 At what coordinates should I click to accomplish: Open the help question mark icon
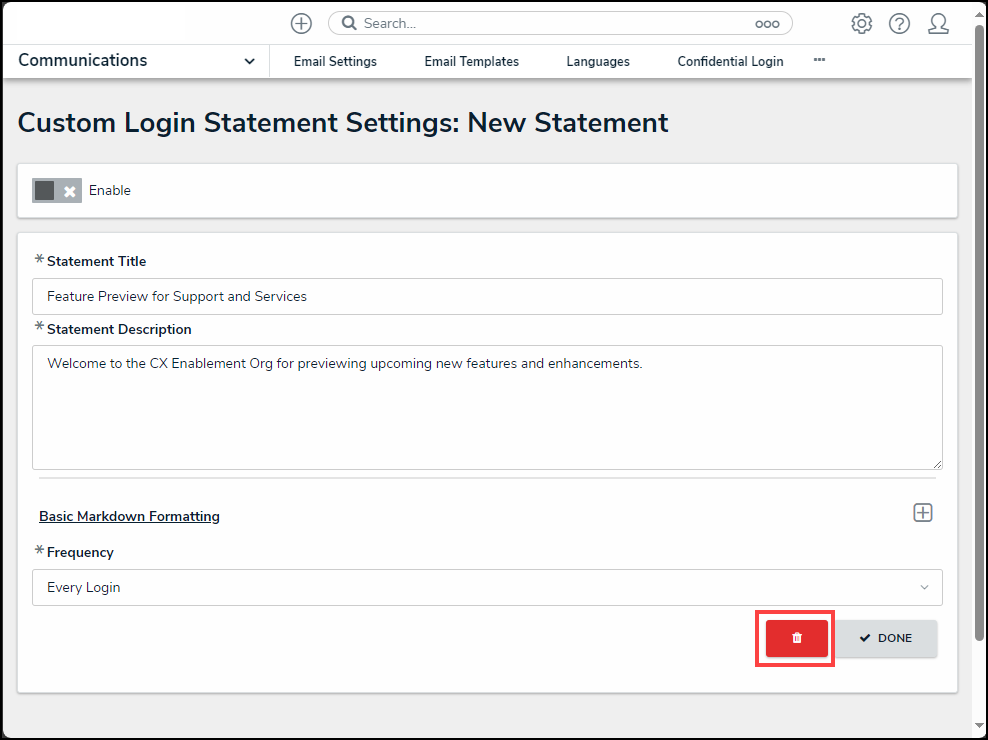coord(899,23)
